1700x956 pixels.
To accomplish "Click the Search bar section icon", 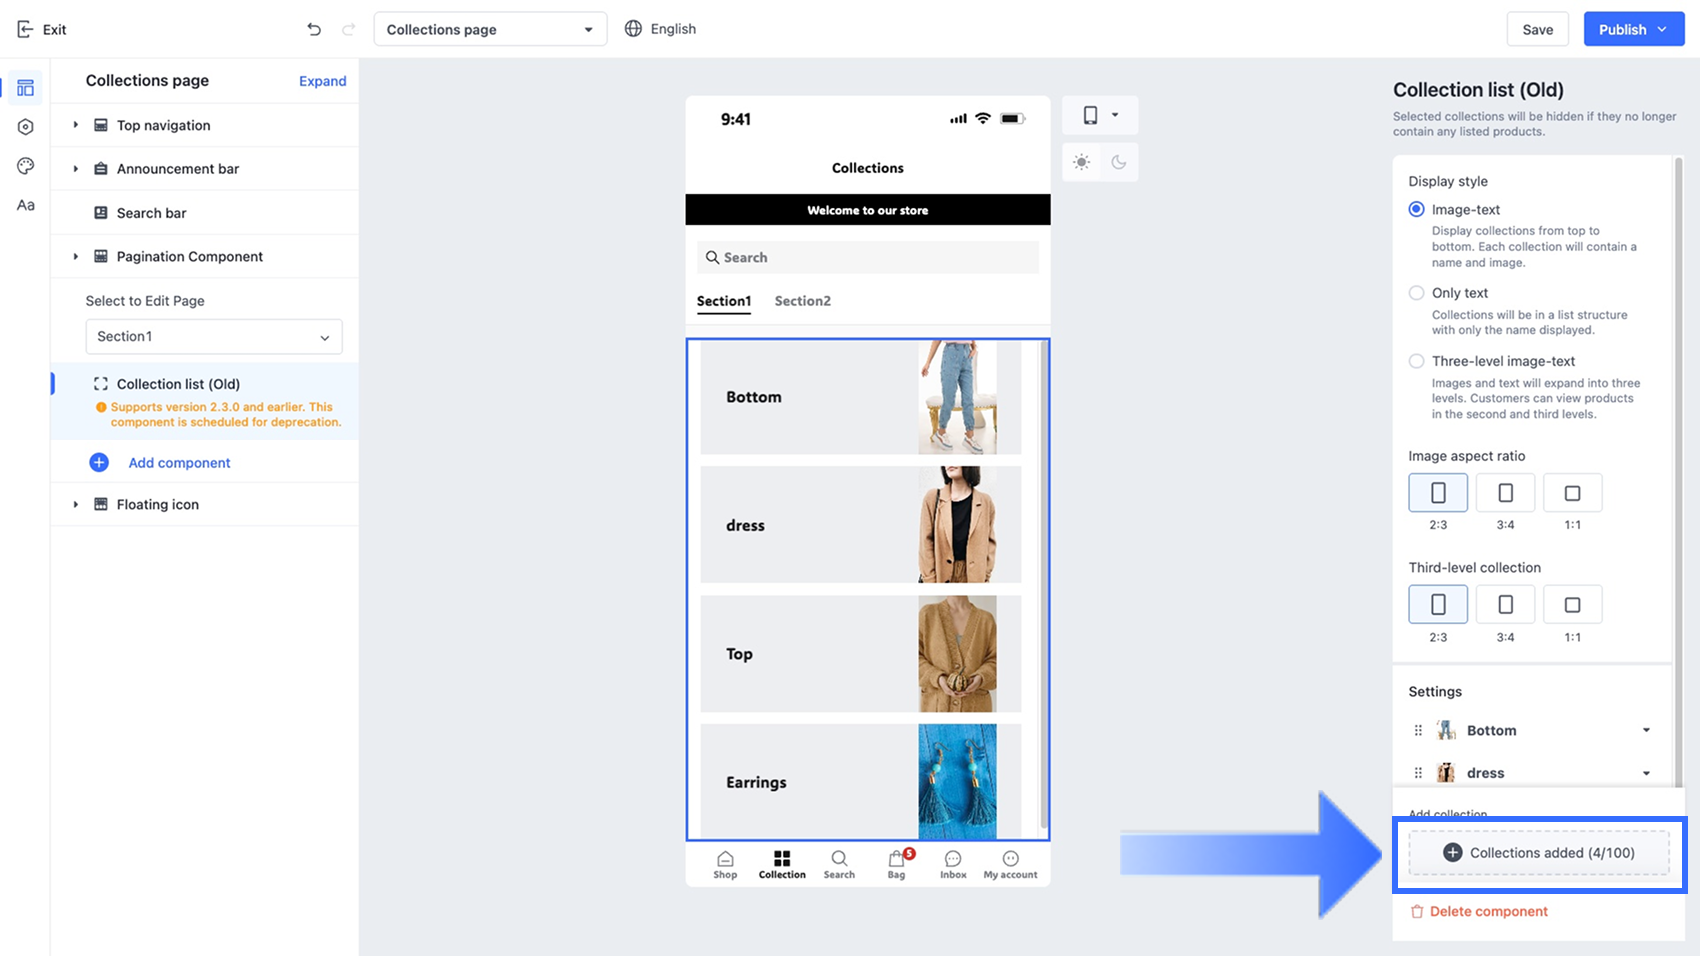I will coord(101,213).
